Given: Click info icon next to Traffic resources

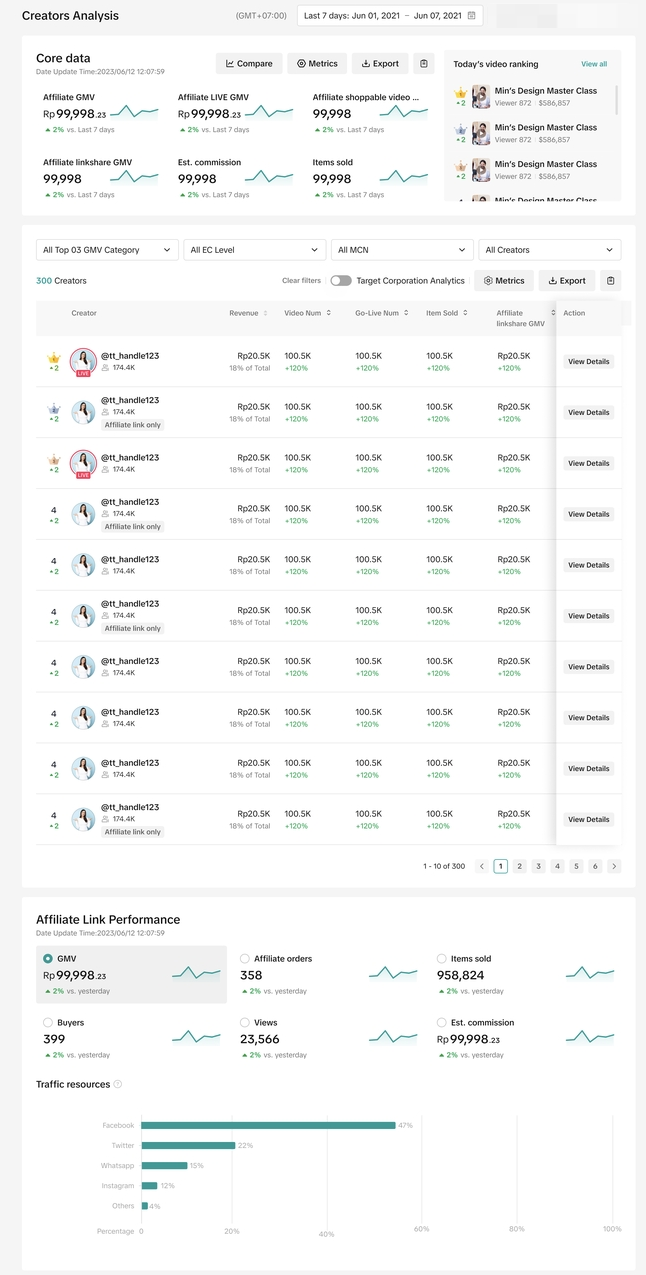Looking at the screenshot, I should point(118,1084).
